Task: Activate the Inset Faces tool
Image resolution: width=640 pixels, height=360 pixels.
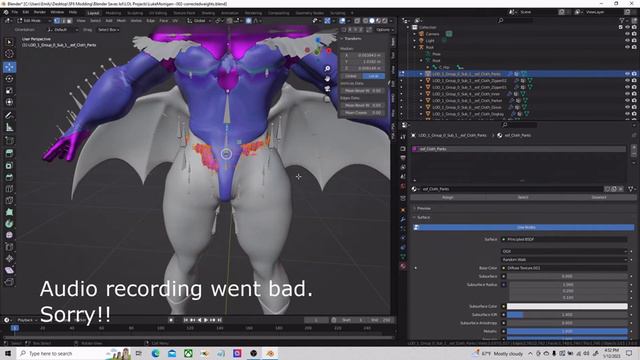Action: tap(9, 165)
